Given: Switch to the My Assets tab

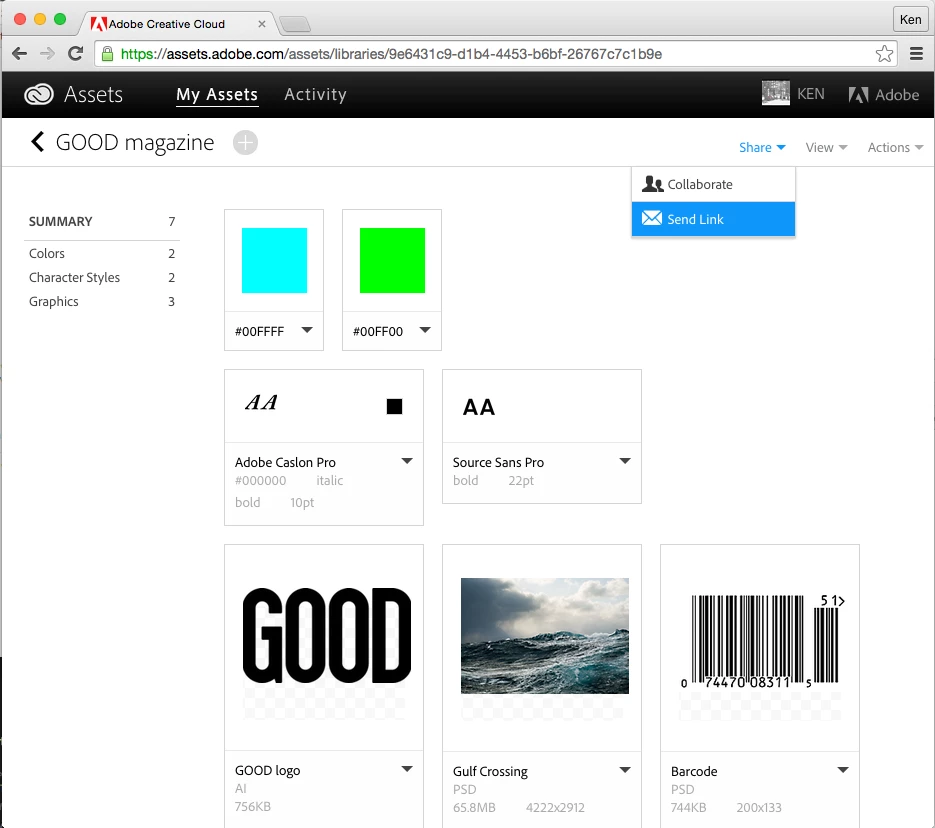Looking at the screenshot, I should tap(217, 94).
